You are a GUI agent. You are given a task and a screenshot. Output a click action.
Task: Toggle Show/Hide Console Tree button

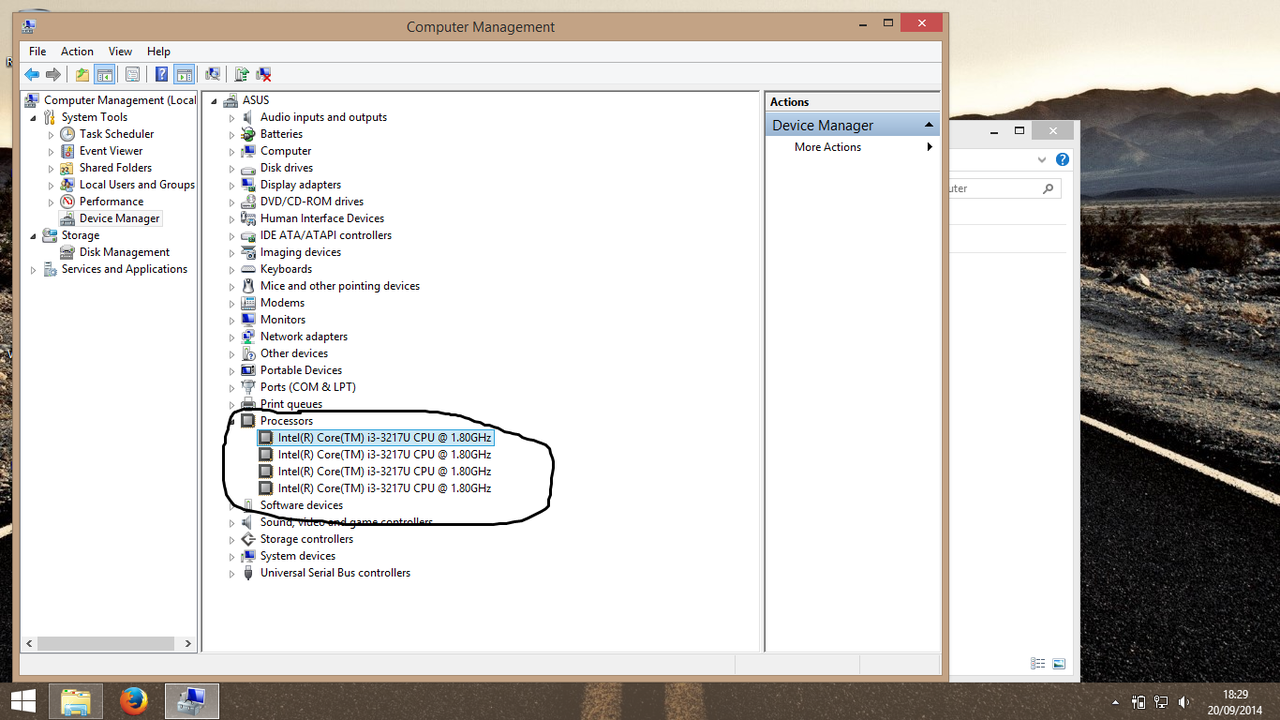[x=104, y=74]
